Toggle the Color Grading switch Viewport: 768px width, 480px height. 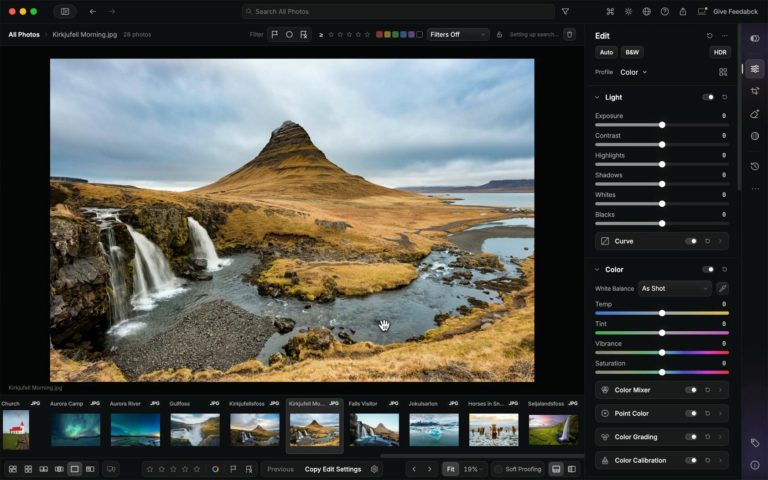(691, 437)
